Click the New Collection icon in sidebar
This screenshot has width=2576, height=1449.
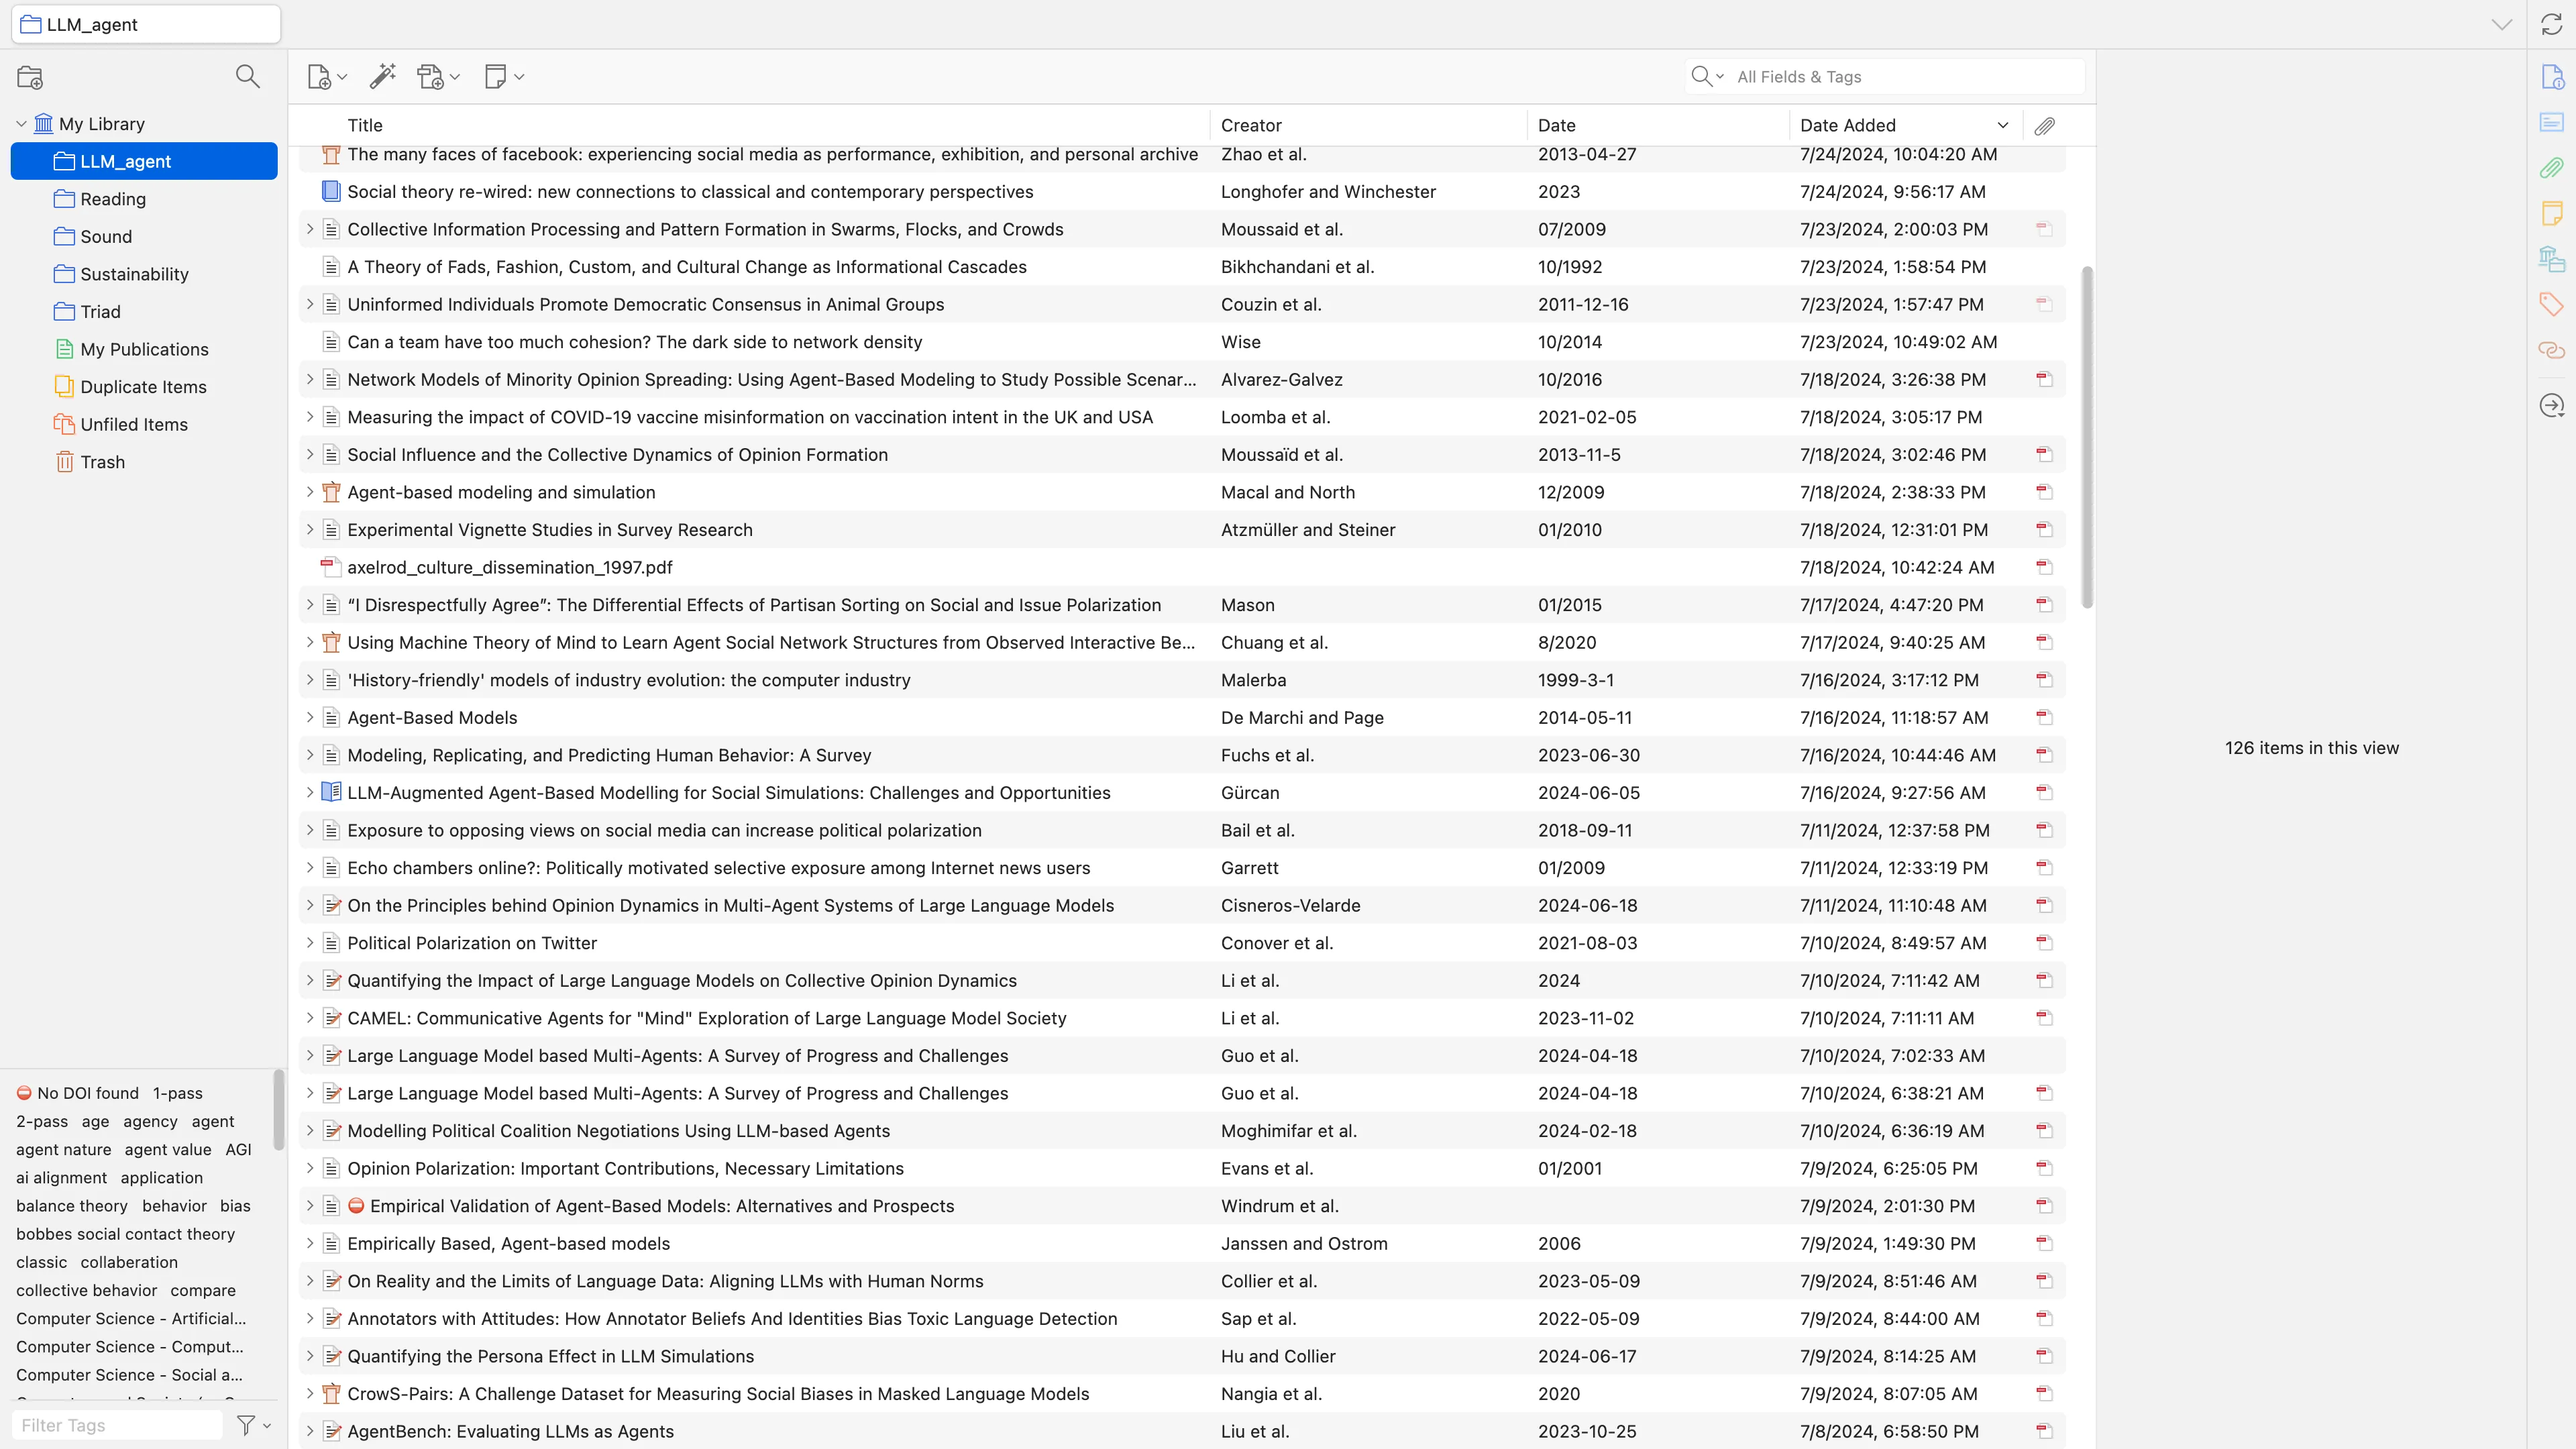pos(30,77)
